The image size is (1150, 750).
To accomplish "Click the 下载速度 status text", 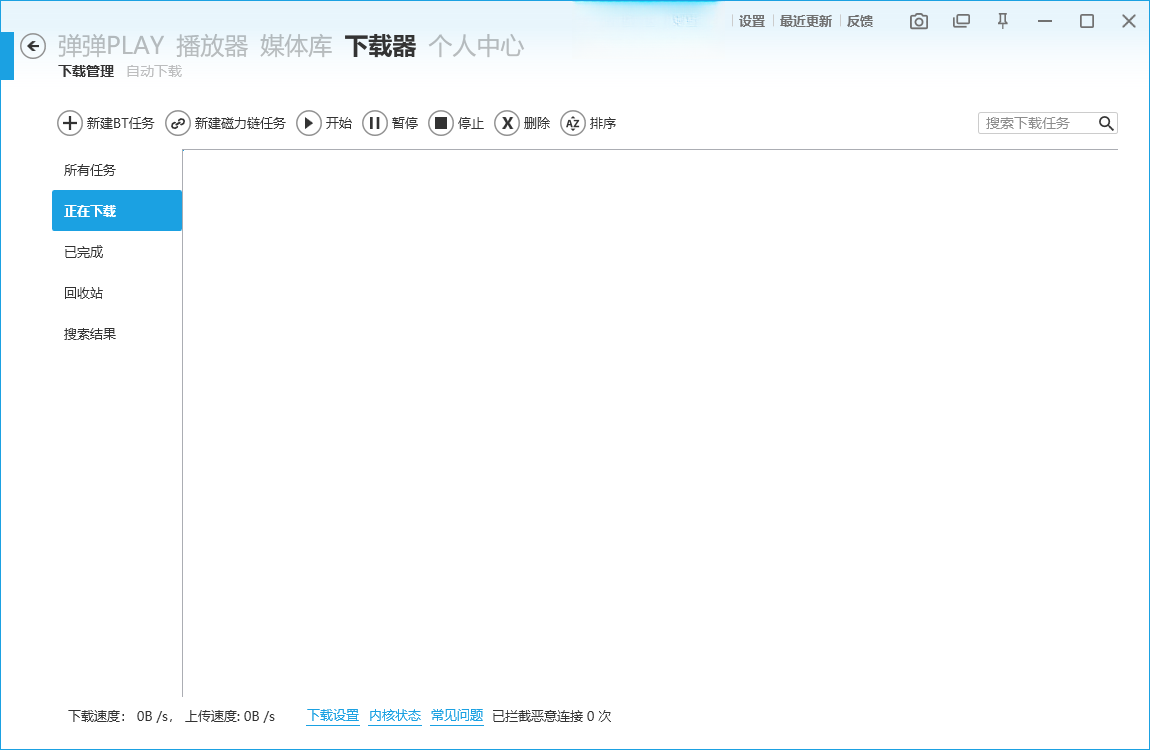I will point(120,716).
